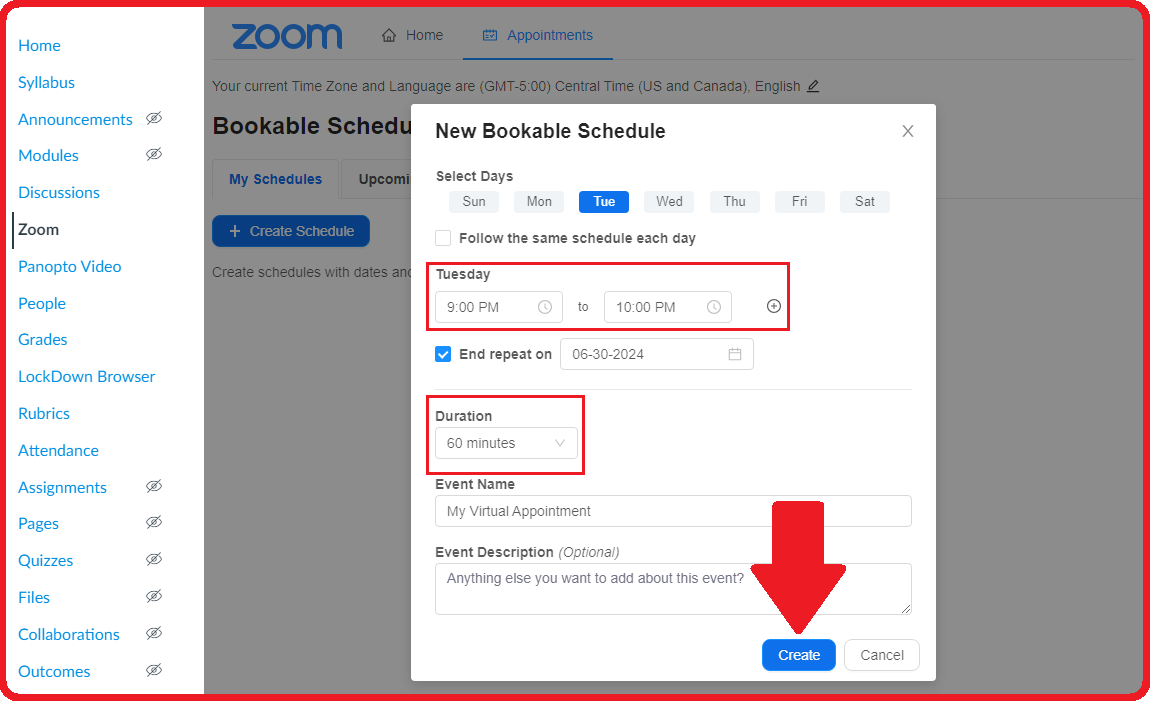Click the Event Name input field
1152x702 pixels.
[673, 511]
